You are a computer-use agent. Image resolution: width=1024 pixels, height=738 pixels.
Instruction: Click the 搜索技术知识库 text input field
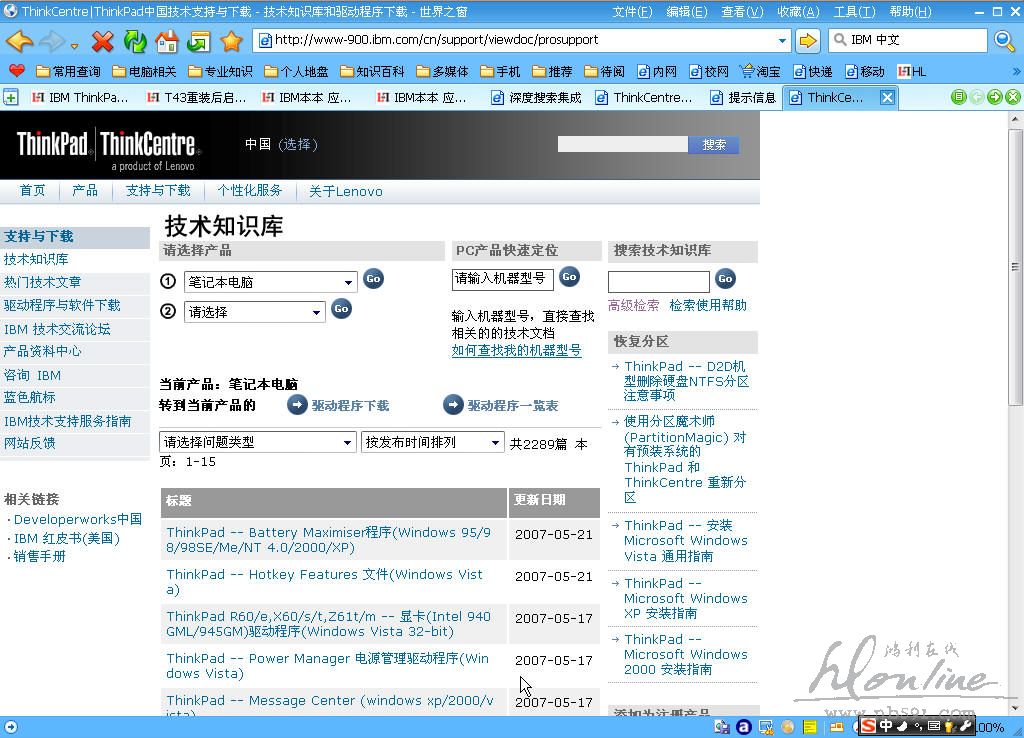point(658,282)
